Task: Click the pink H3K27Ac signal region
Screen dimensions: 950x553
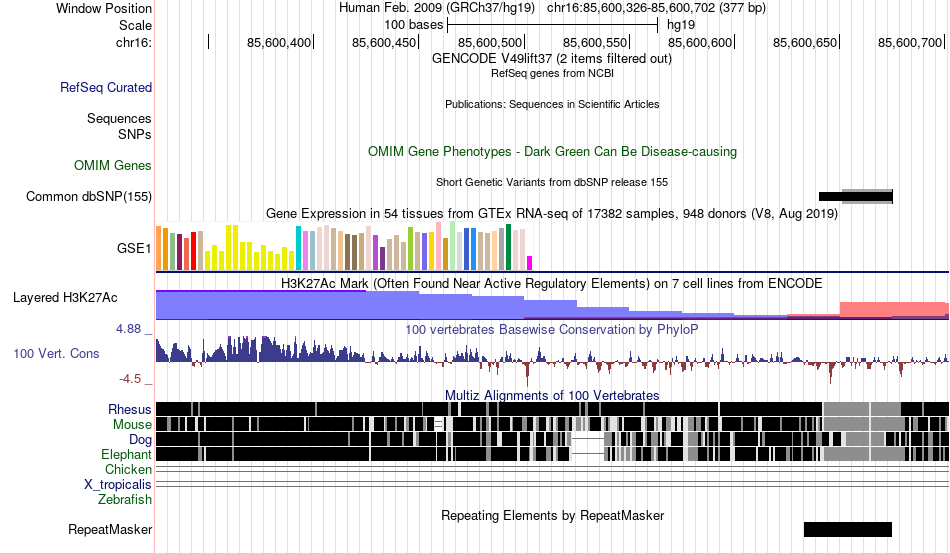Action: point(894,309)
